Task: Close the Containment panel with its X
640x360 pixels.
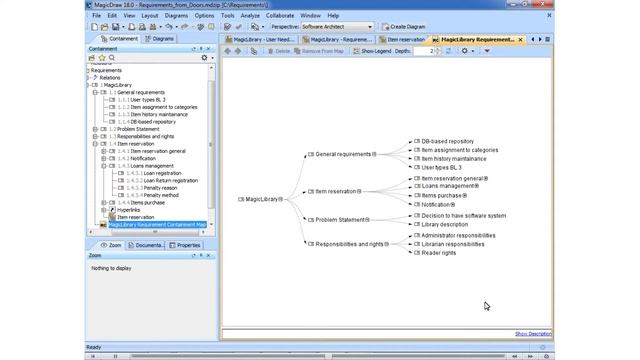Action: point(209,49)
